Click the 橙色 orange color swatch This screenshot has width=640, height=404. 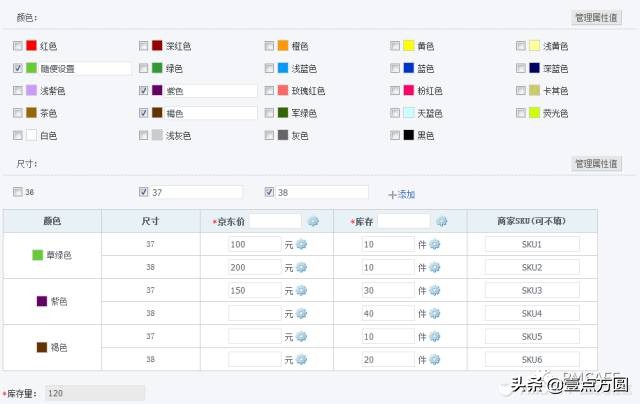[x=283, y=45]
